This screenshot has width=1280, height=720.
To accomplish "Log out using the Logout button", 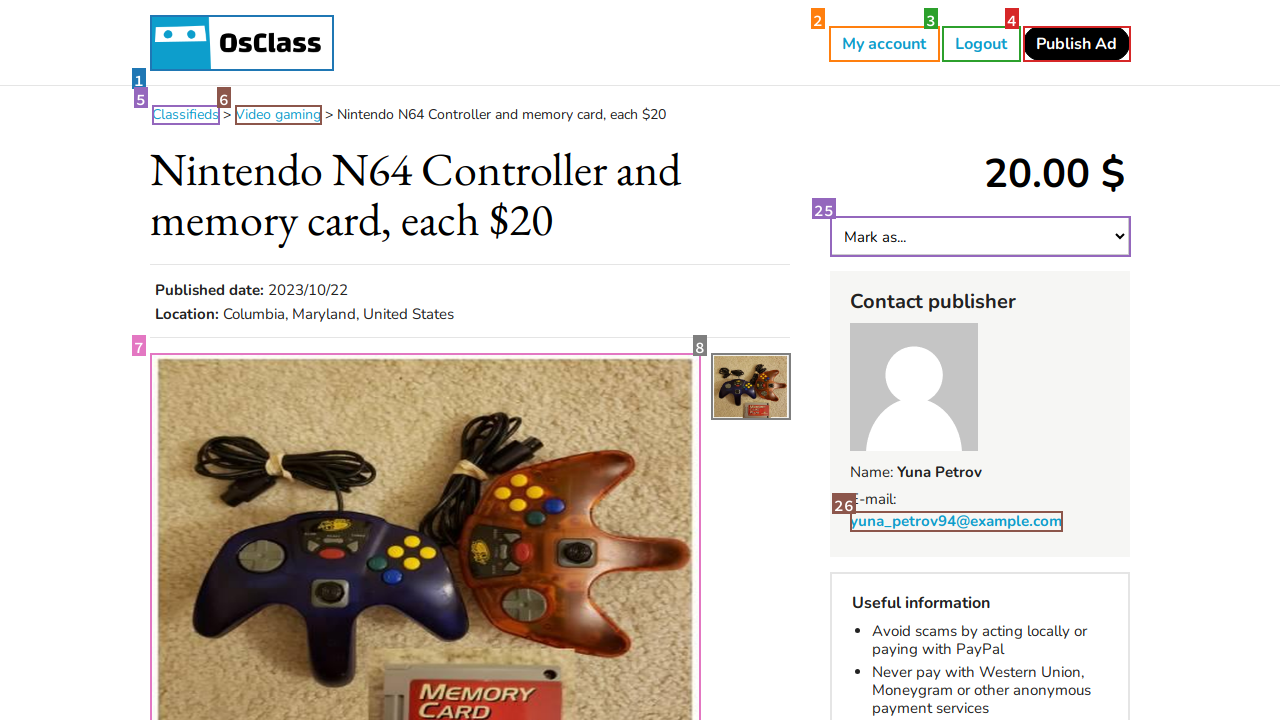I will click(981, 44).
